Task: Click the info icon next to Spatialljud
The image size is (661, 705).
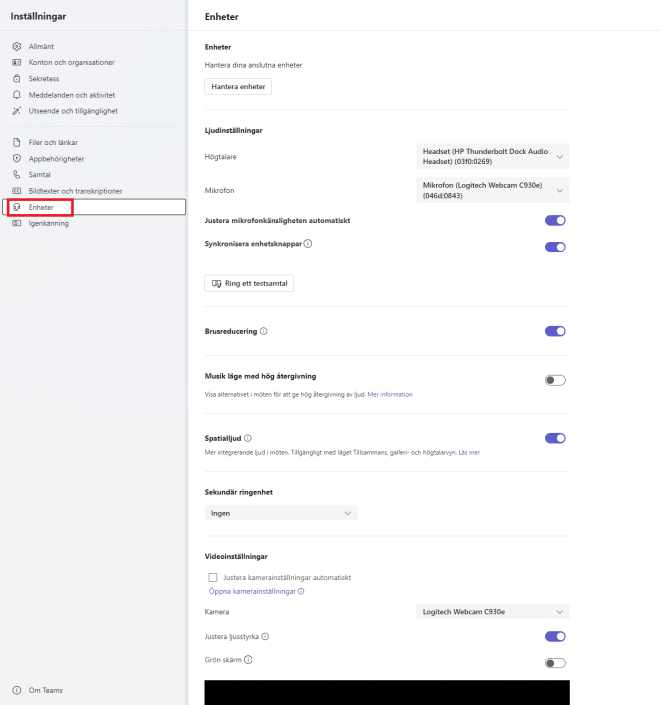Action: (x=248, y=438)
